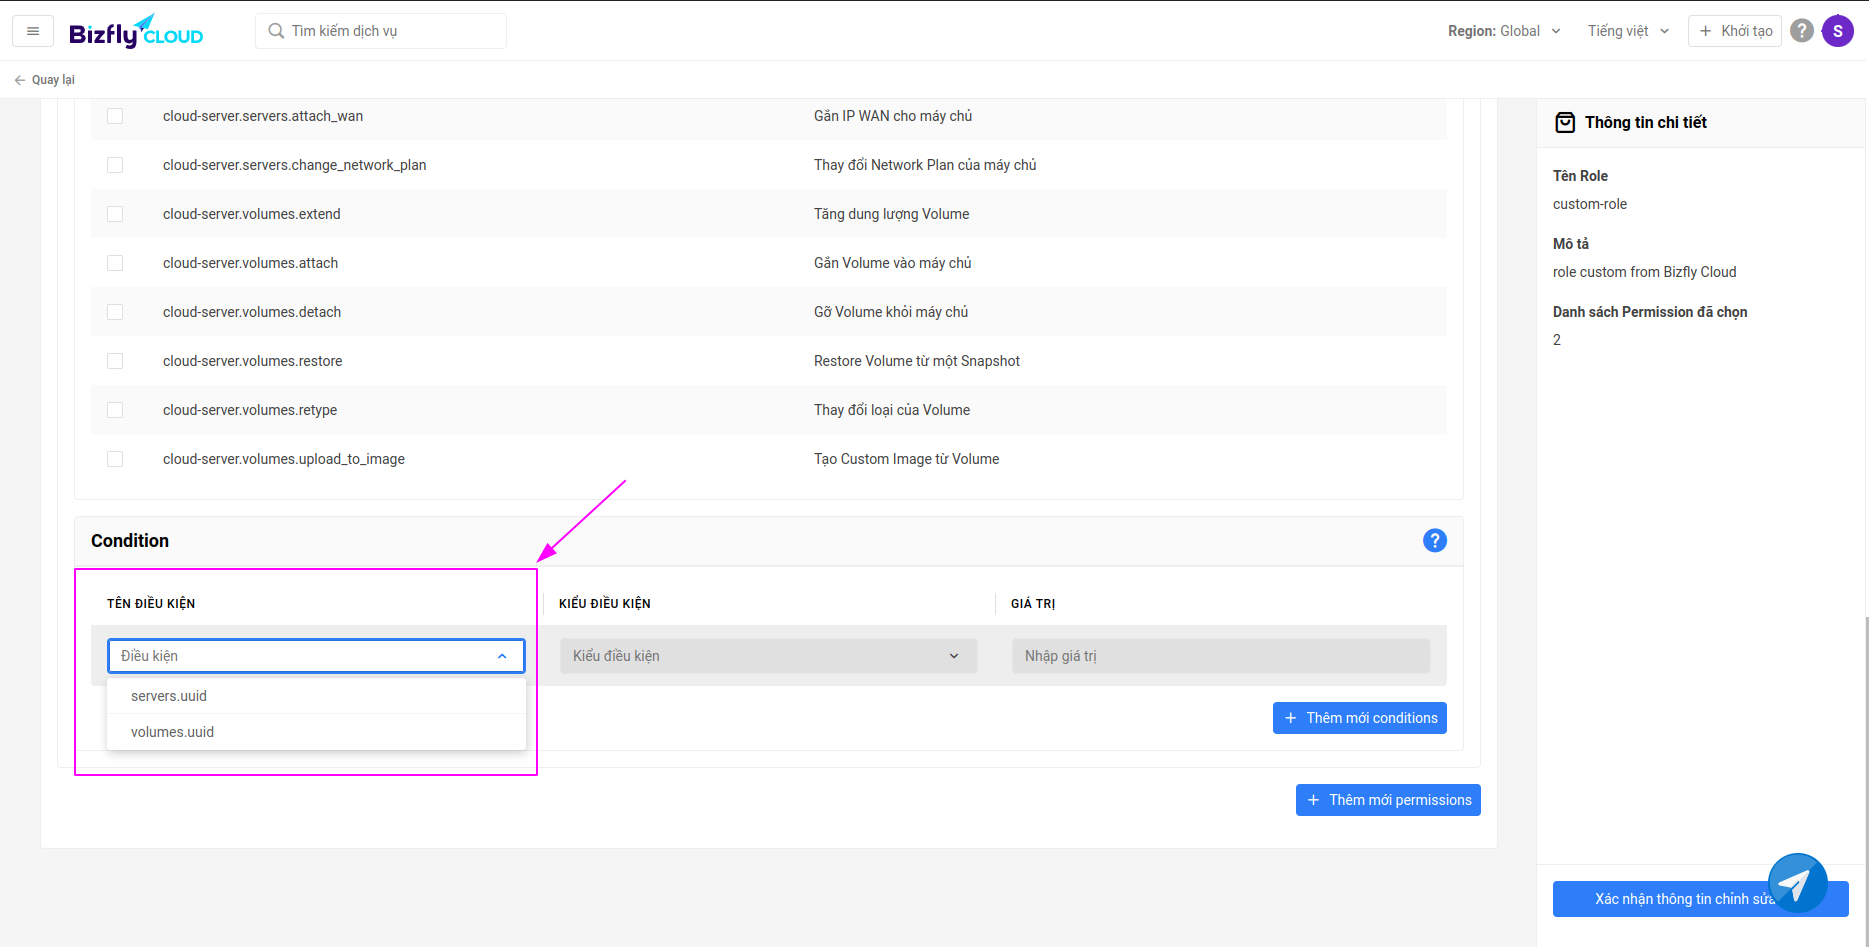This screenshot has height=947, width=1869.
Task: Click the Quay lại back arrow
Action: click(x=20, y=80)
